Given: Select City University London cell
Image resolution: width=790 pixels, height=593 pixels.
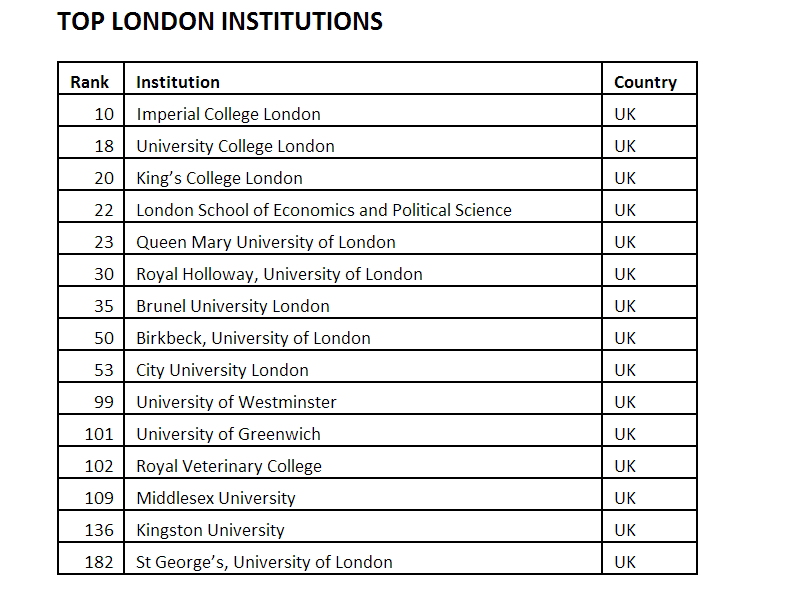Looking at the screenshot, I should (222, 370).
